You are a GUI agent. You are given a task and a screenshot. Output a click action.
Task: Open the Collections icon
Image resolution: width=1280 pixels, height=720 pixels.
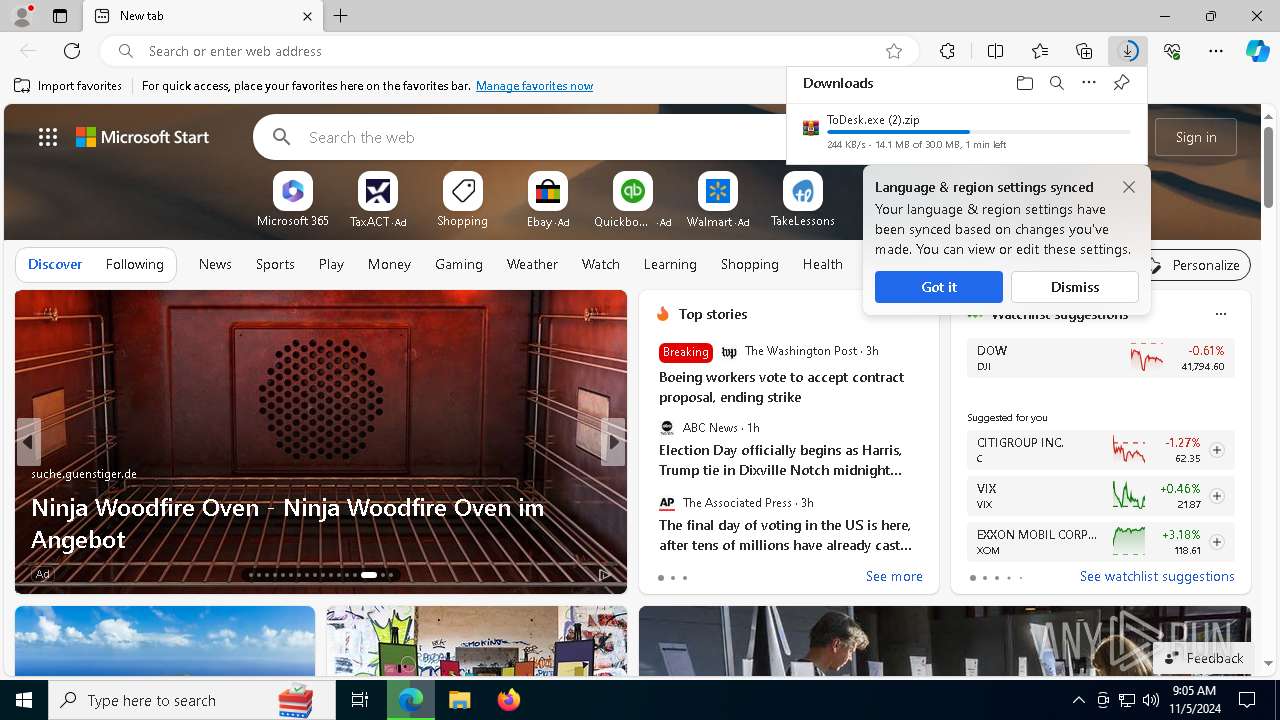coord(1084,51)
